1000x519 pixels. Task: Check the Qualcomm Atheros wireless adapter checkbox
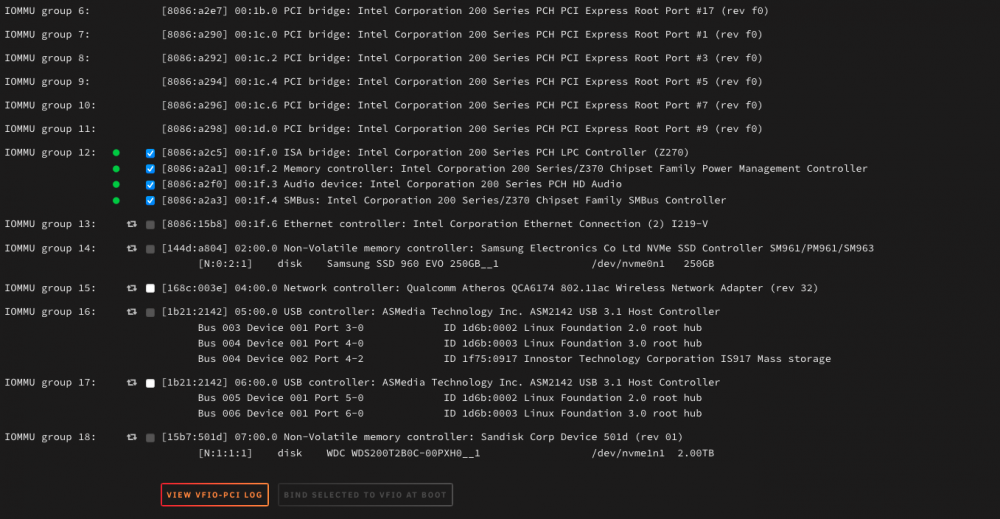coord(151,288)
